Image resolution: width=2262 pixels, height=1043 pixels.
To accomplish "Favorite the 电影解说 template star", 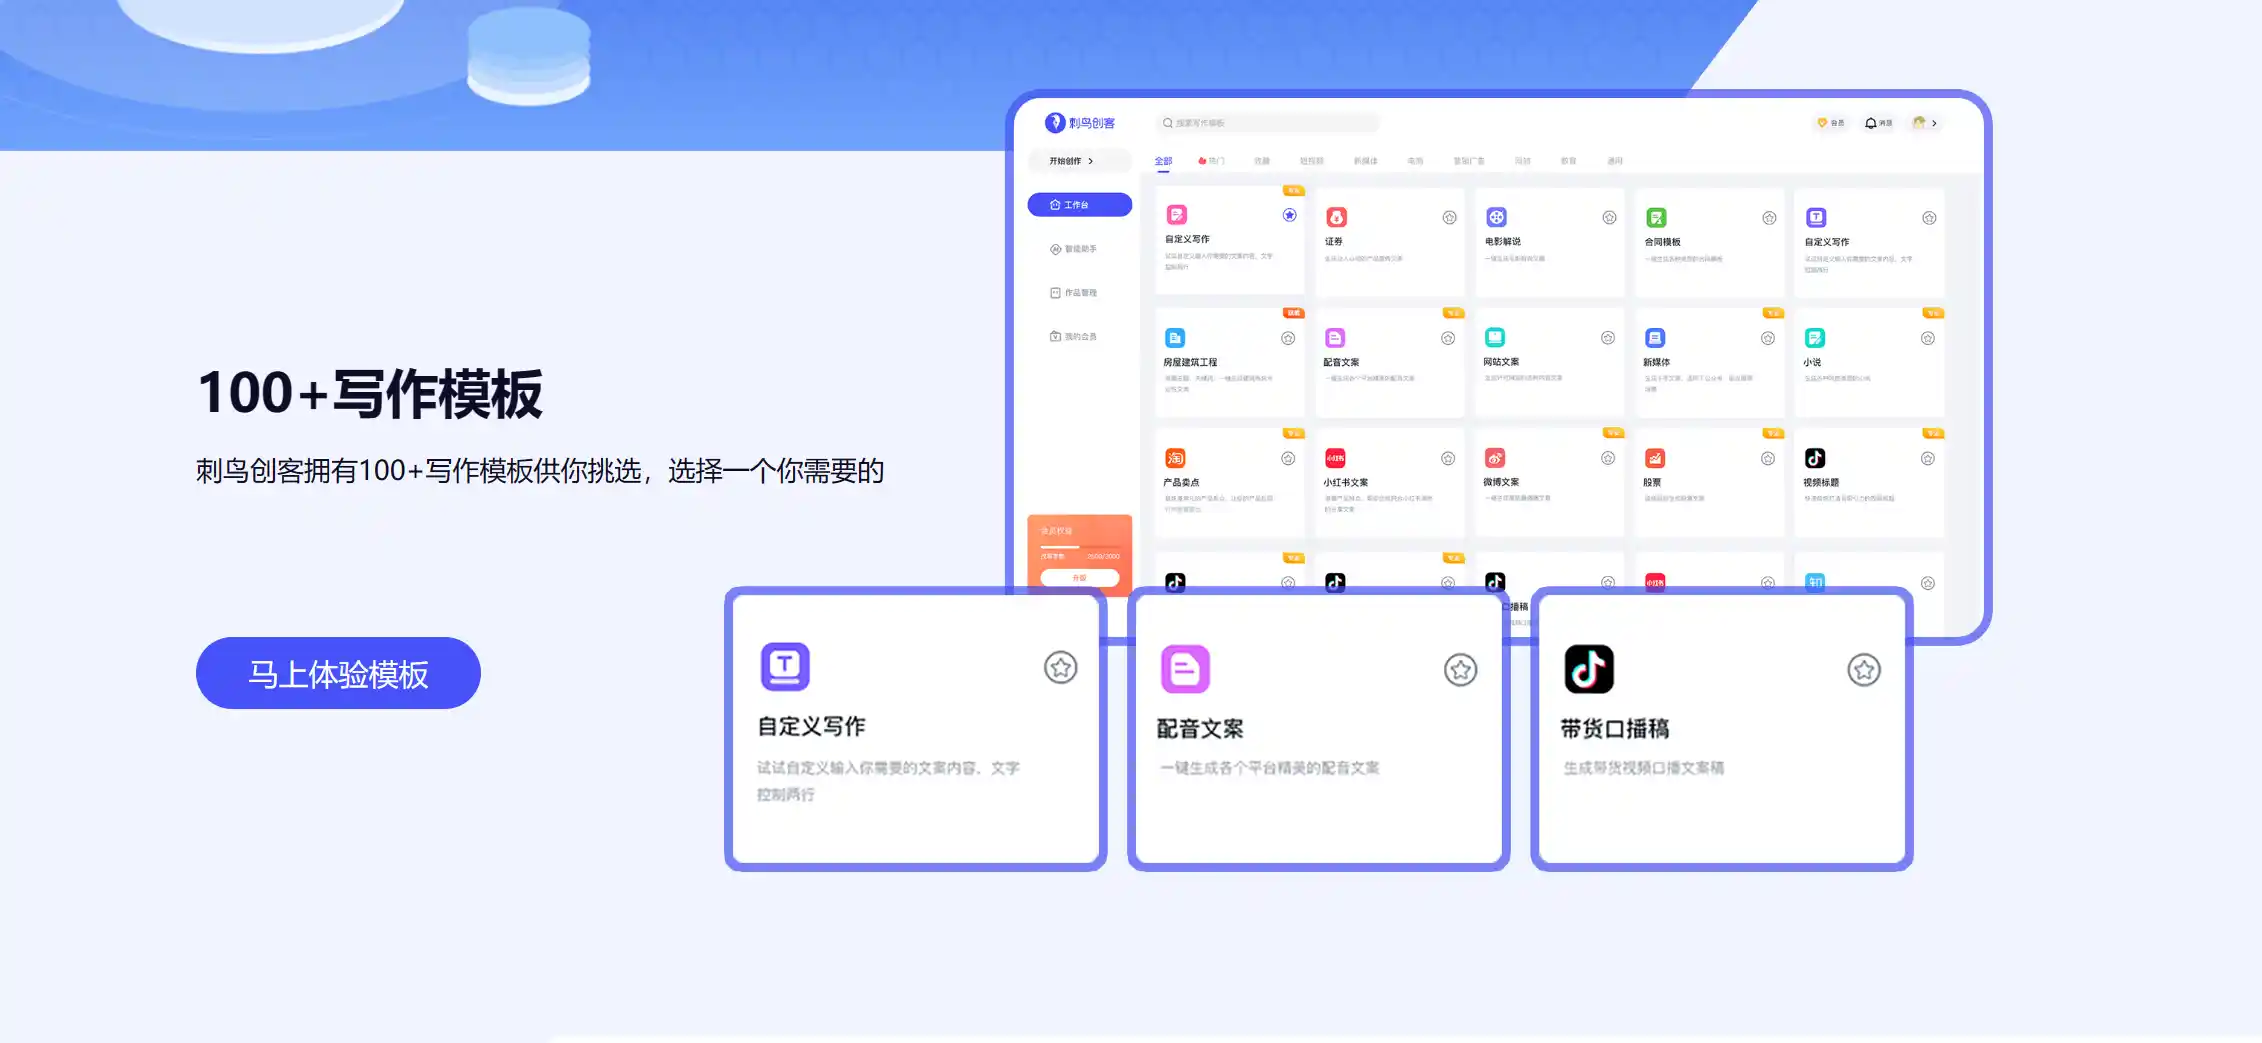I will coord(1609,218).
